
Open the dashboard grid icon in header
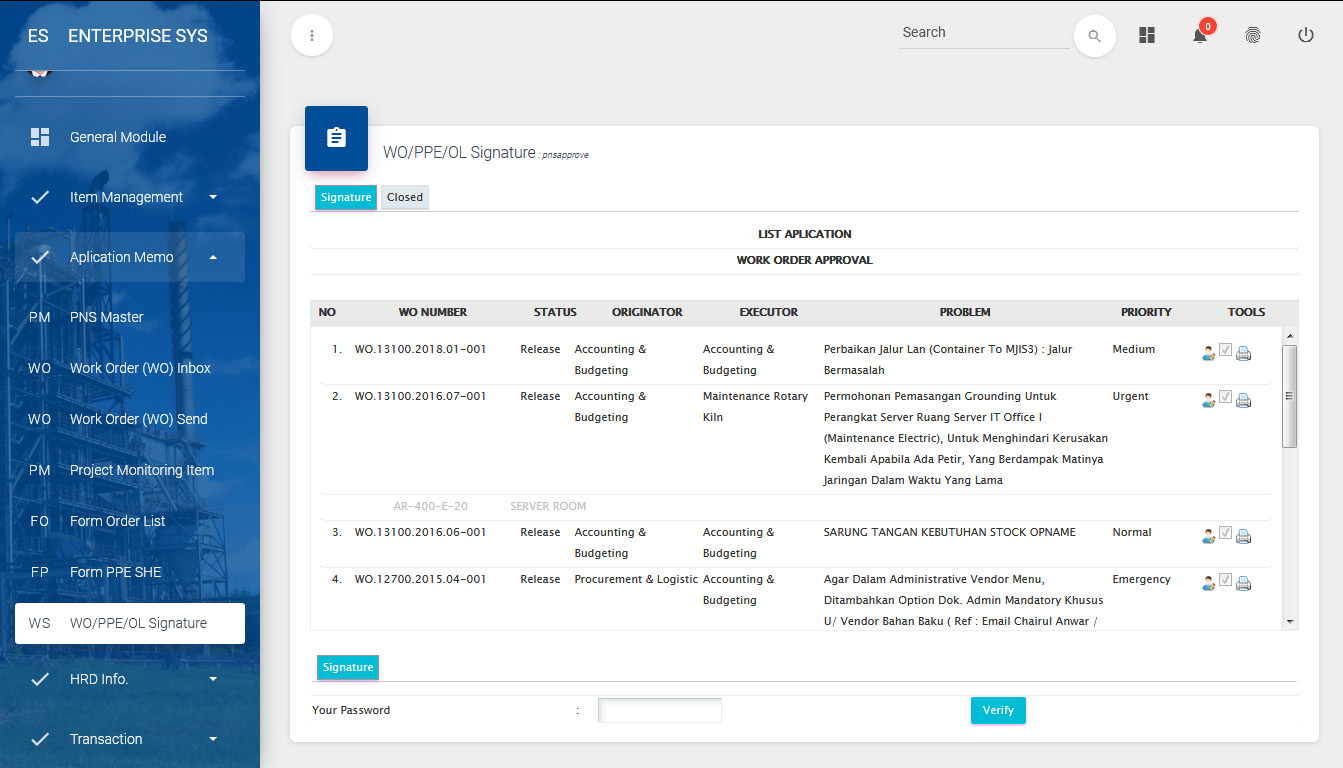[x=1147, y=36]
